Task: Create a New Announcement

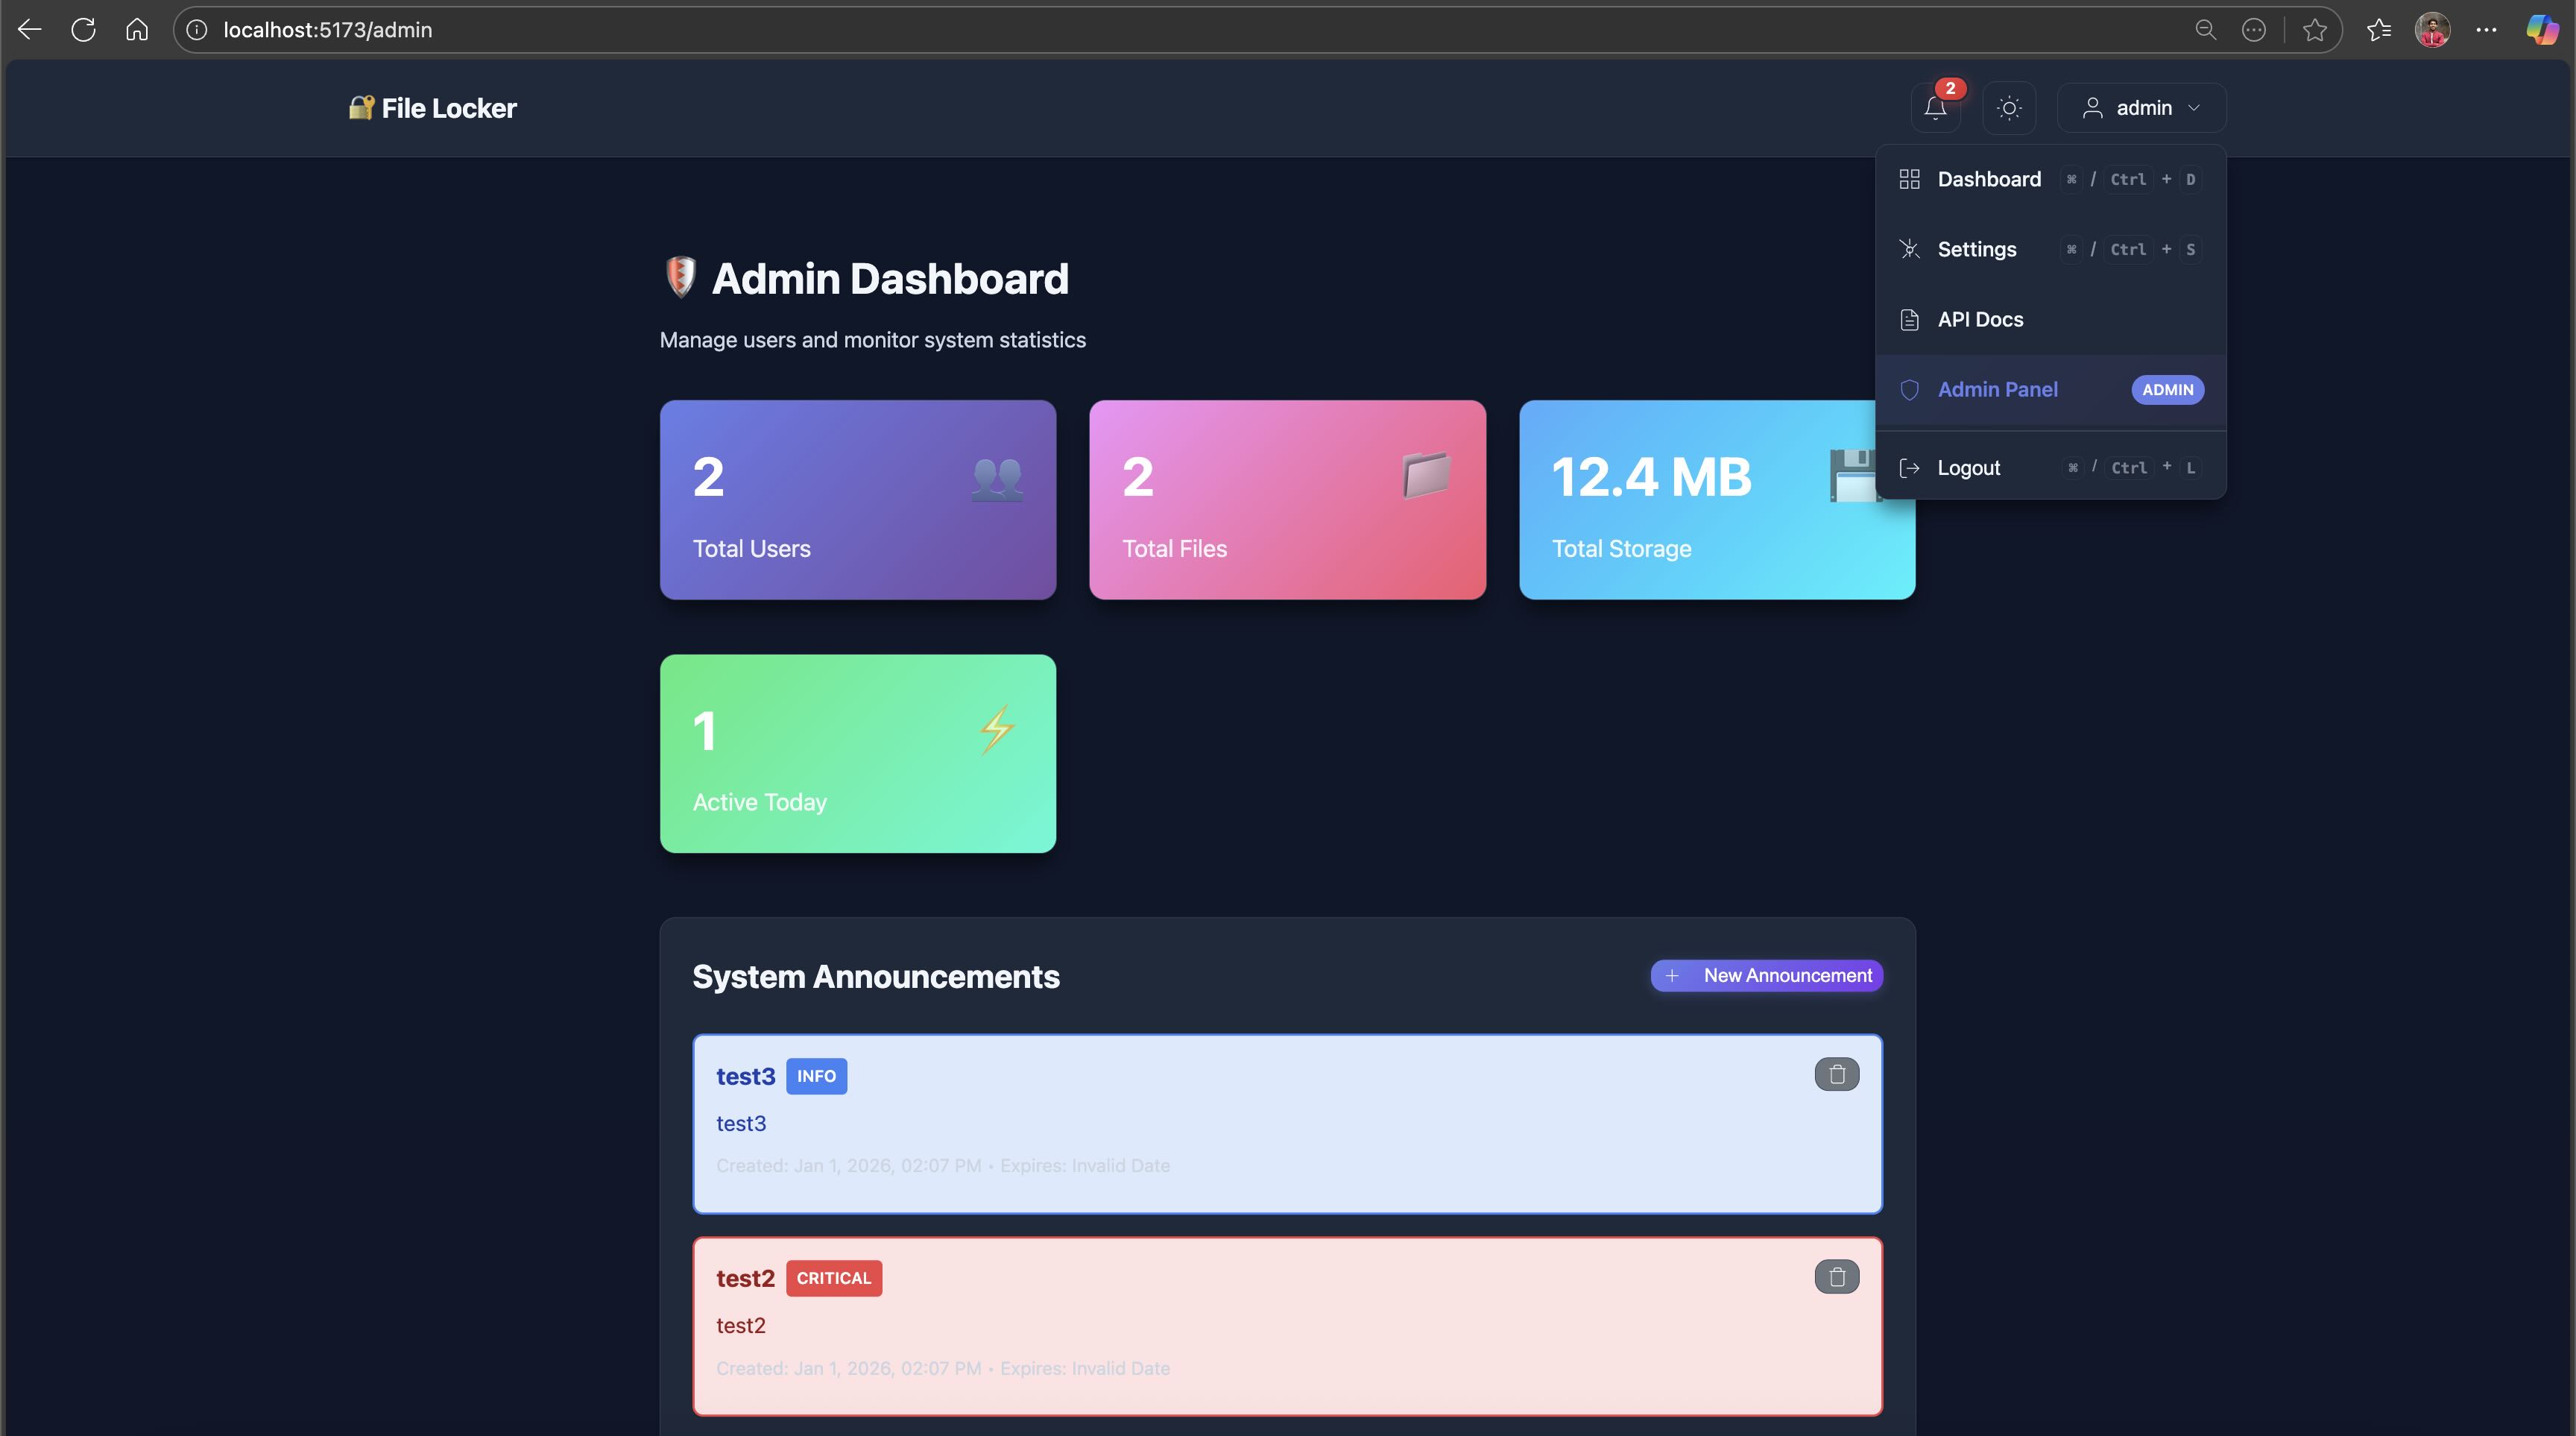Action: (x=1766, y=975)
